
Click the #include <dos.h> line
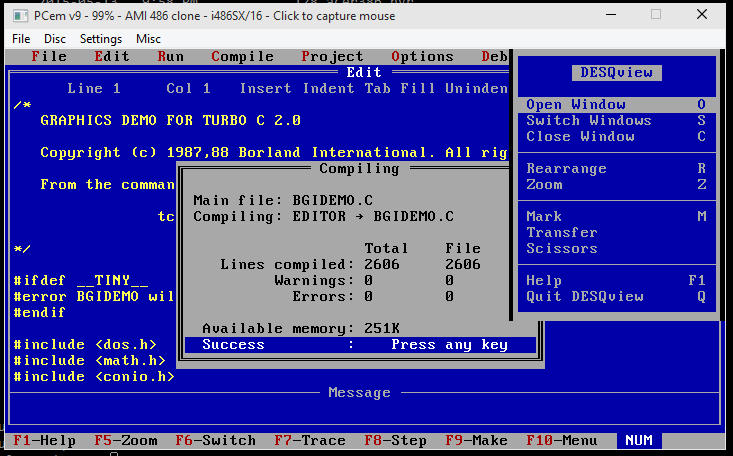85,345
